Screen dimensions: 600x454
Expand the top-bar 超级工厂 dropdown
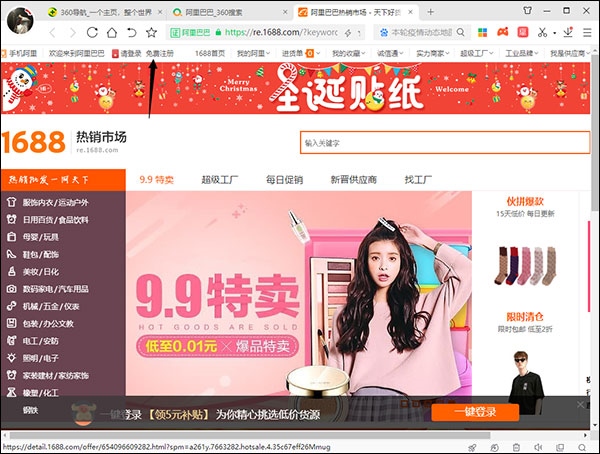pyautogui.click(x=477, y=54)
